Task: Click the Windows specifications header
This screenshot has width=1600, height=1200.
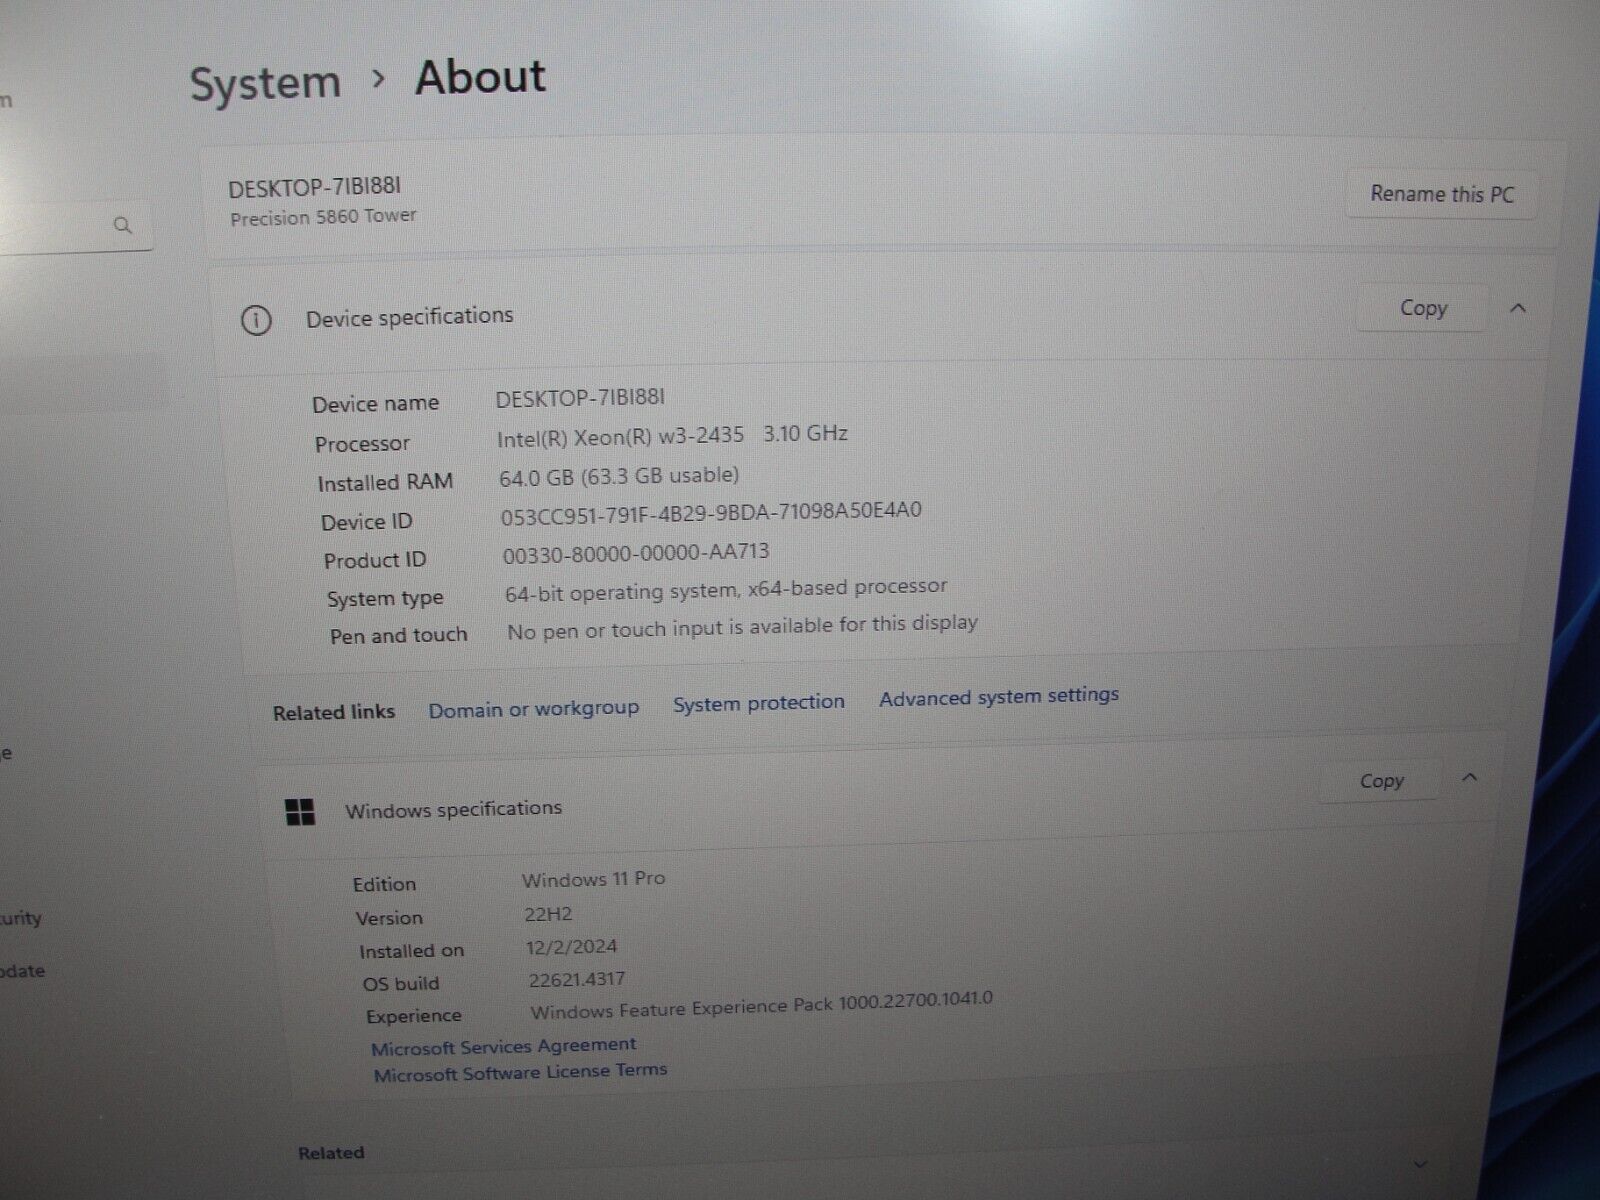Action: 453,809
